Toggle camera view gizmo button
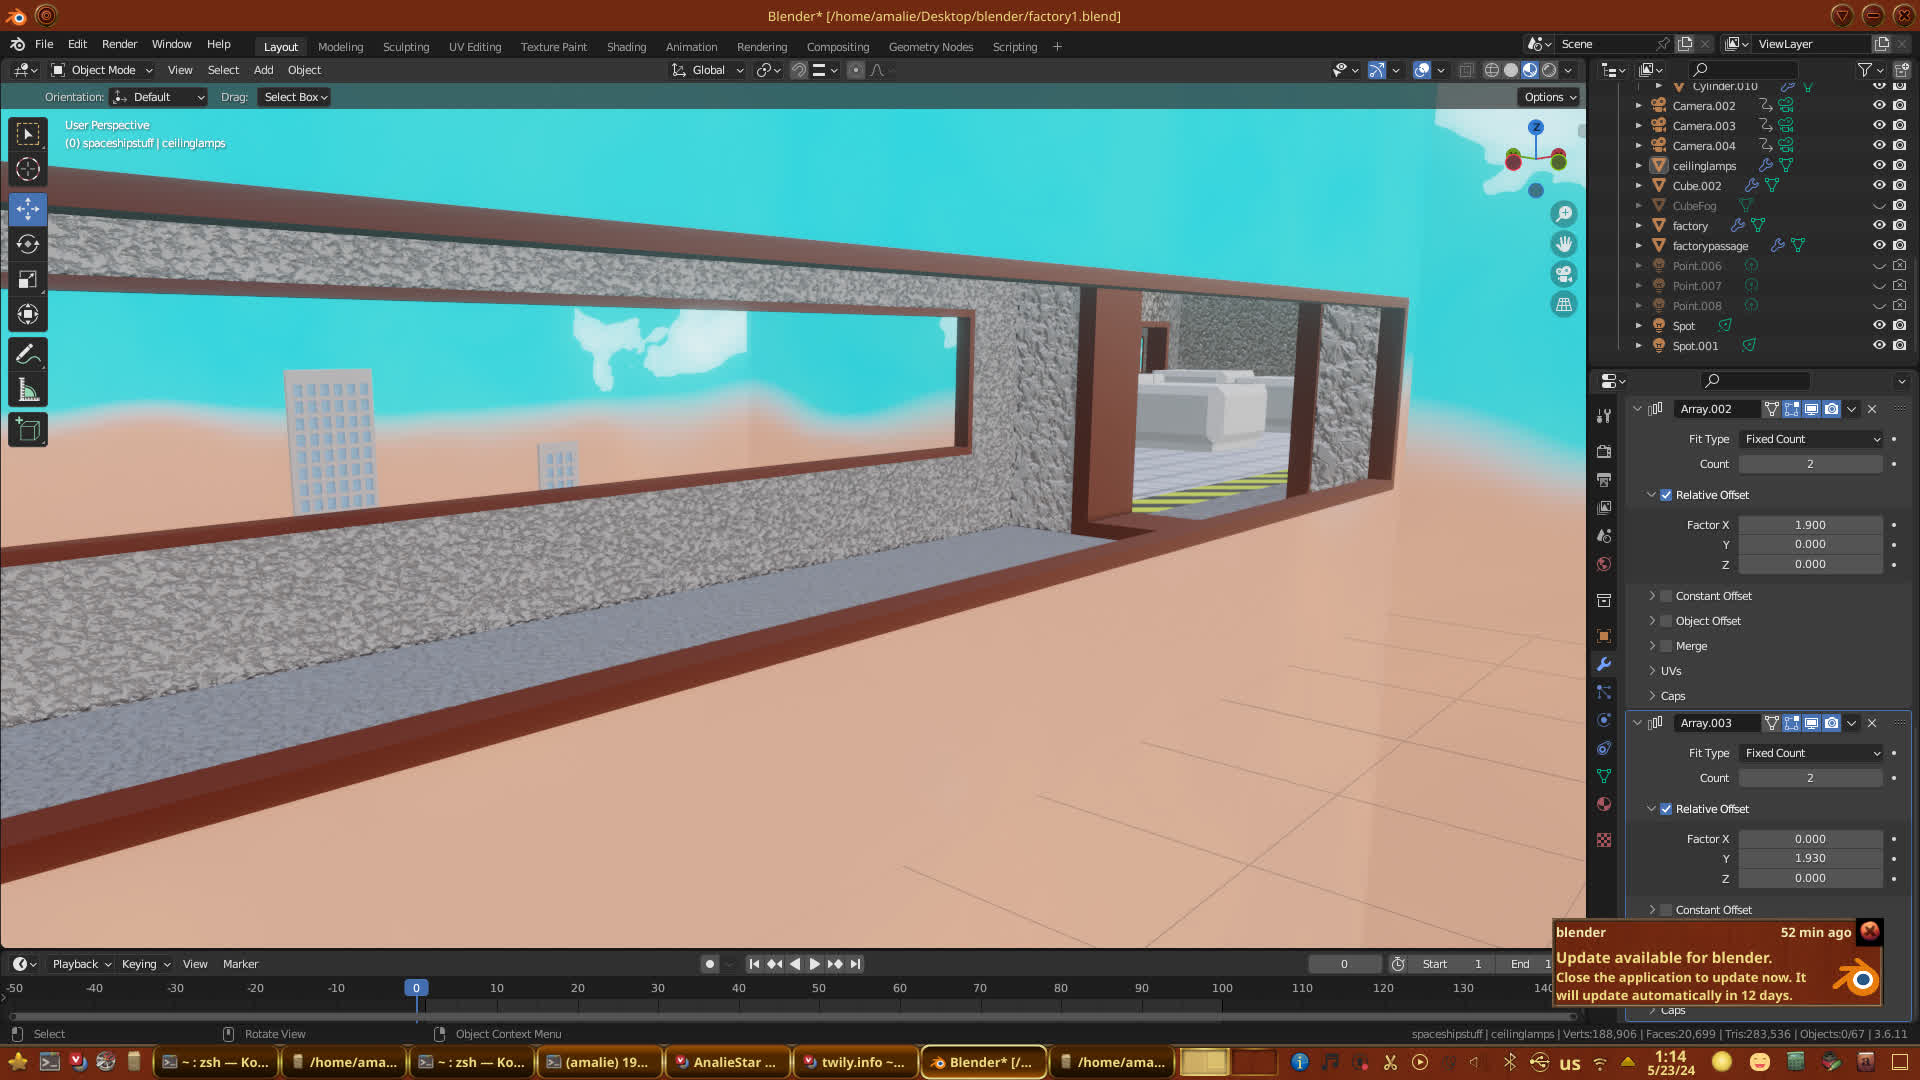This screenshot has width=1920, height=1080. (1564, 274)
